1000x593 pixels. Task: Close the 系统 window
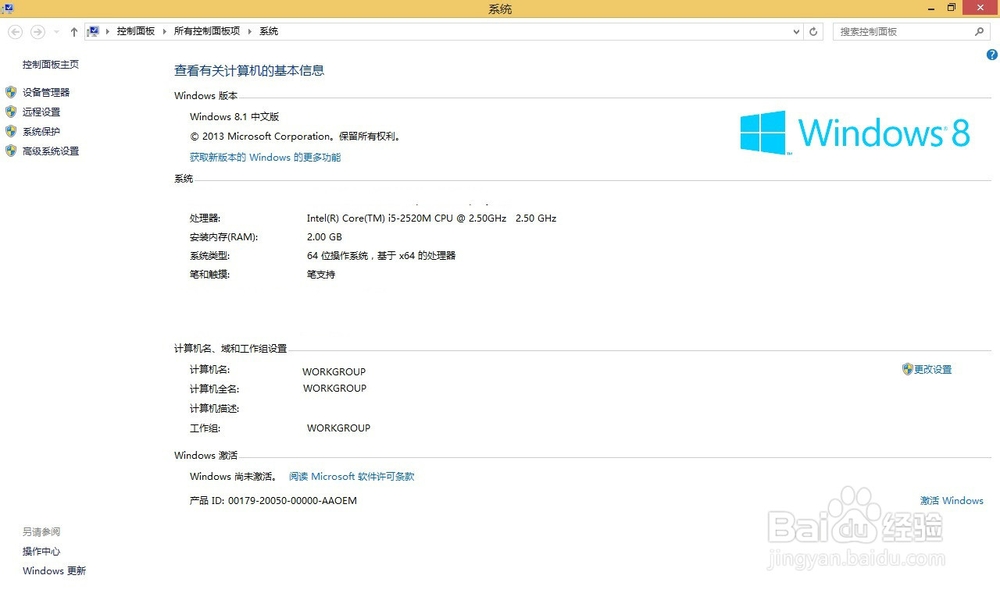point(980,8)
